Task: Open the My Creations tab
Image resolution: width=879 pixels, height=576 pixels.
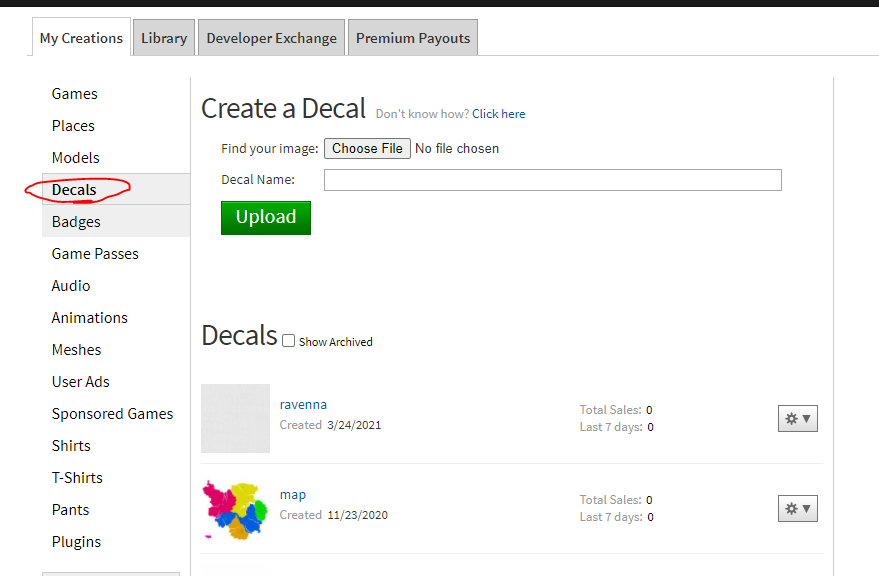Action: (81, 38)
